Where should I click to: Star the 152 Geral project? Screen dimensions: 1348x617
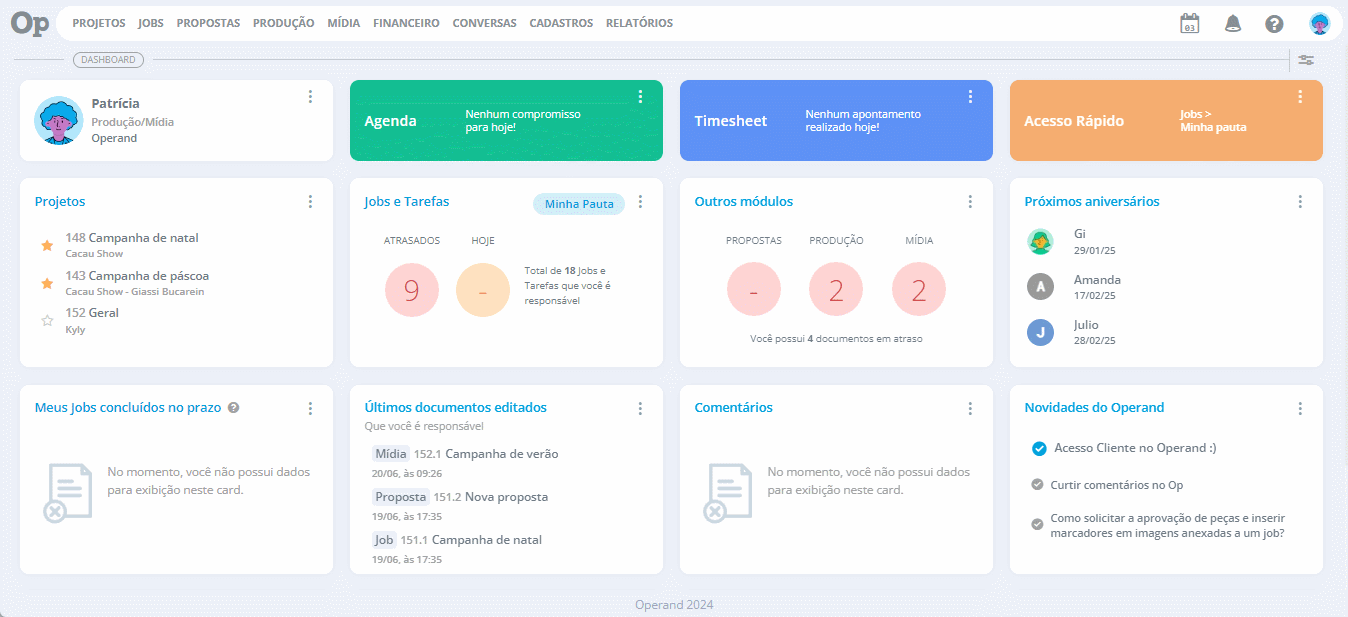(x=46, y=321)
